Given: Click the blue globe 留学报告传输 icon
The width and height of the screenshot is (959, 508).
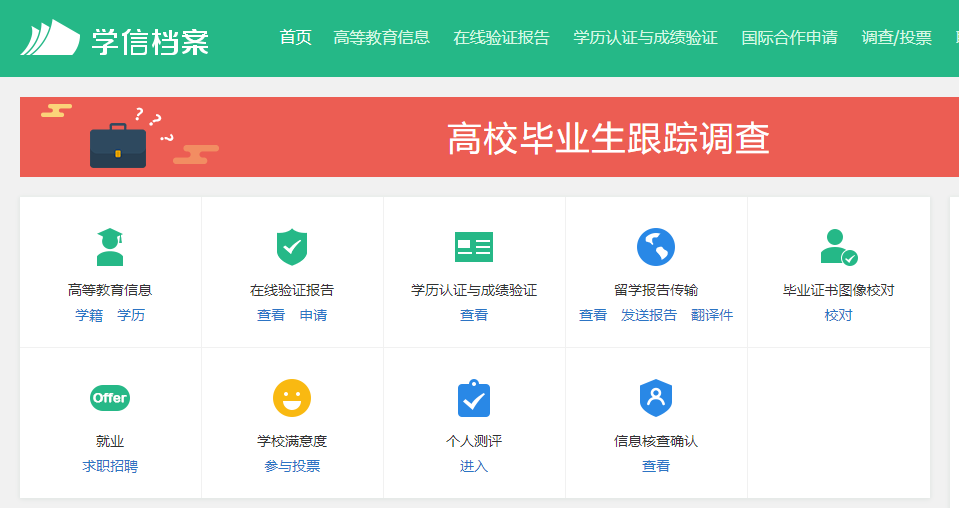Looking at the screenshot, I should tap(656, 247).
